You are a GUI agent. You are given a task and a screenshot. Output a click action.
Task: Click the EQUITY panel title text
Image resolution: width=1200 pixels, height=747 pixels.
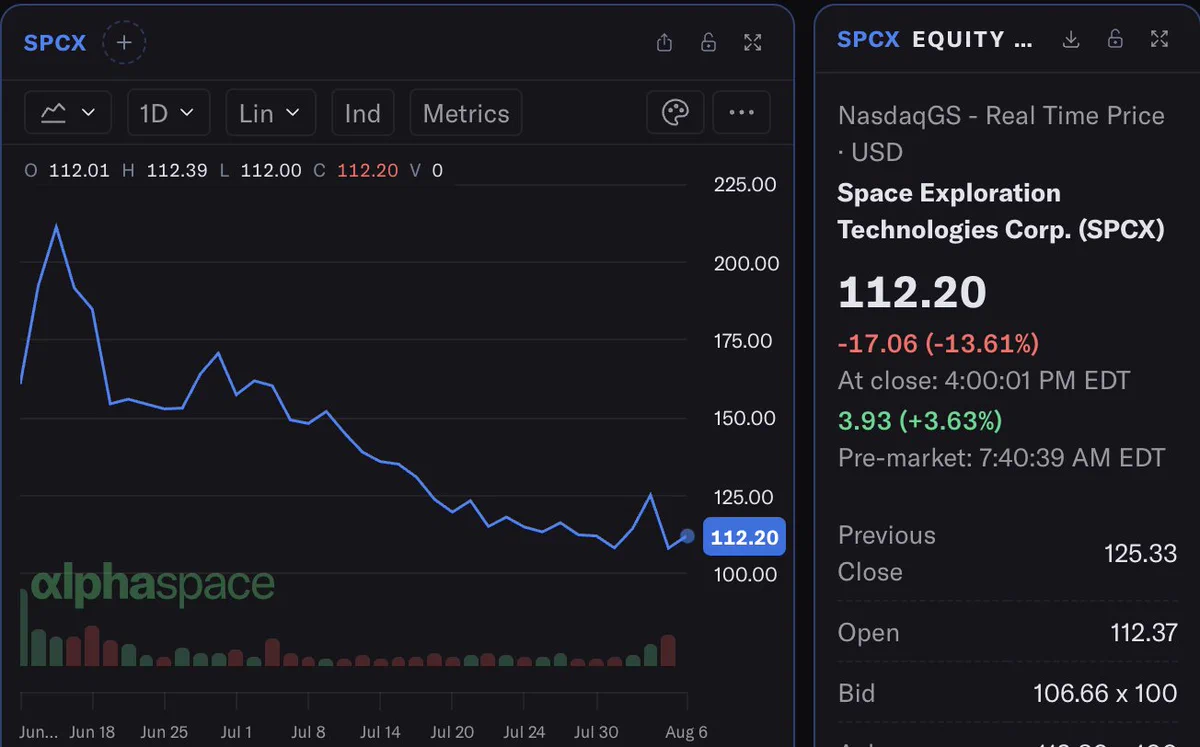[972, 40]
